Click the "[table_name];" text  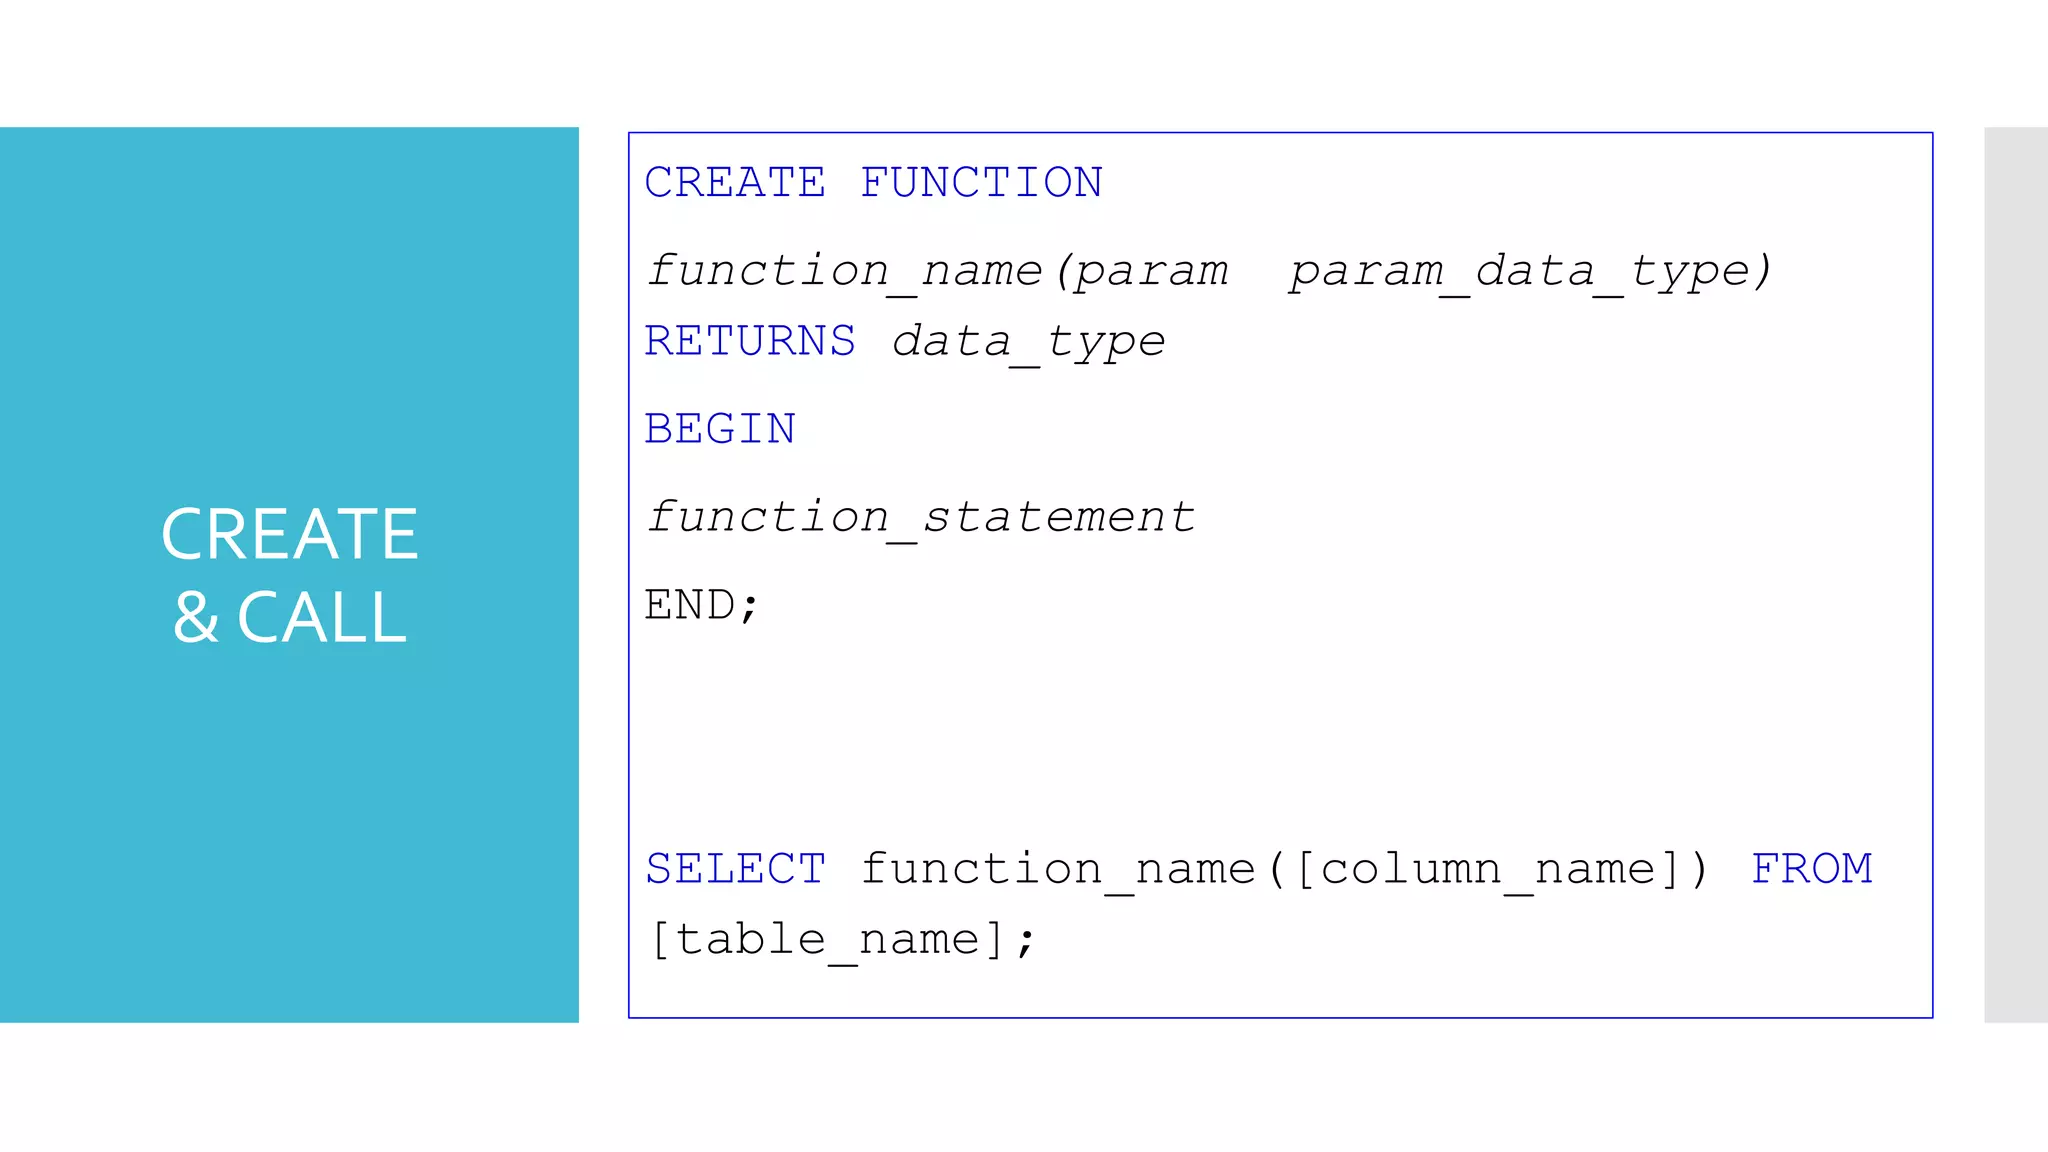pos(842,940)
